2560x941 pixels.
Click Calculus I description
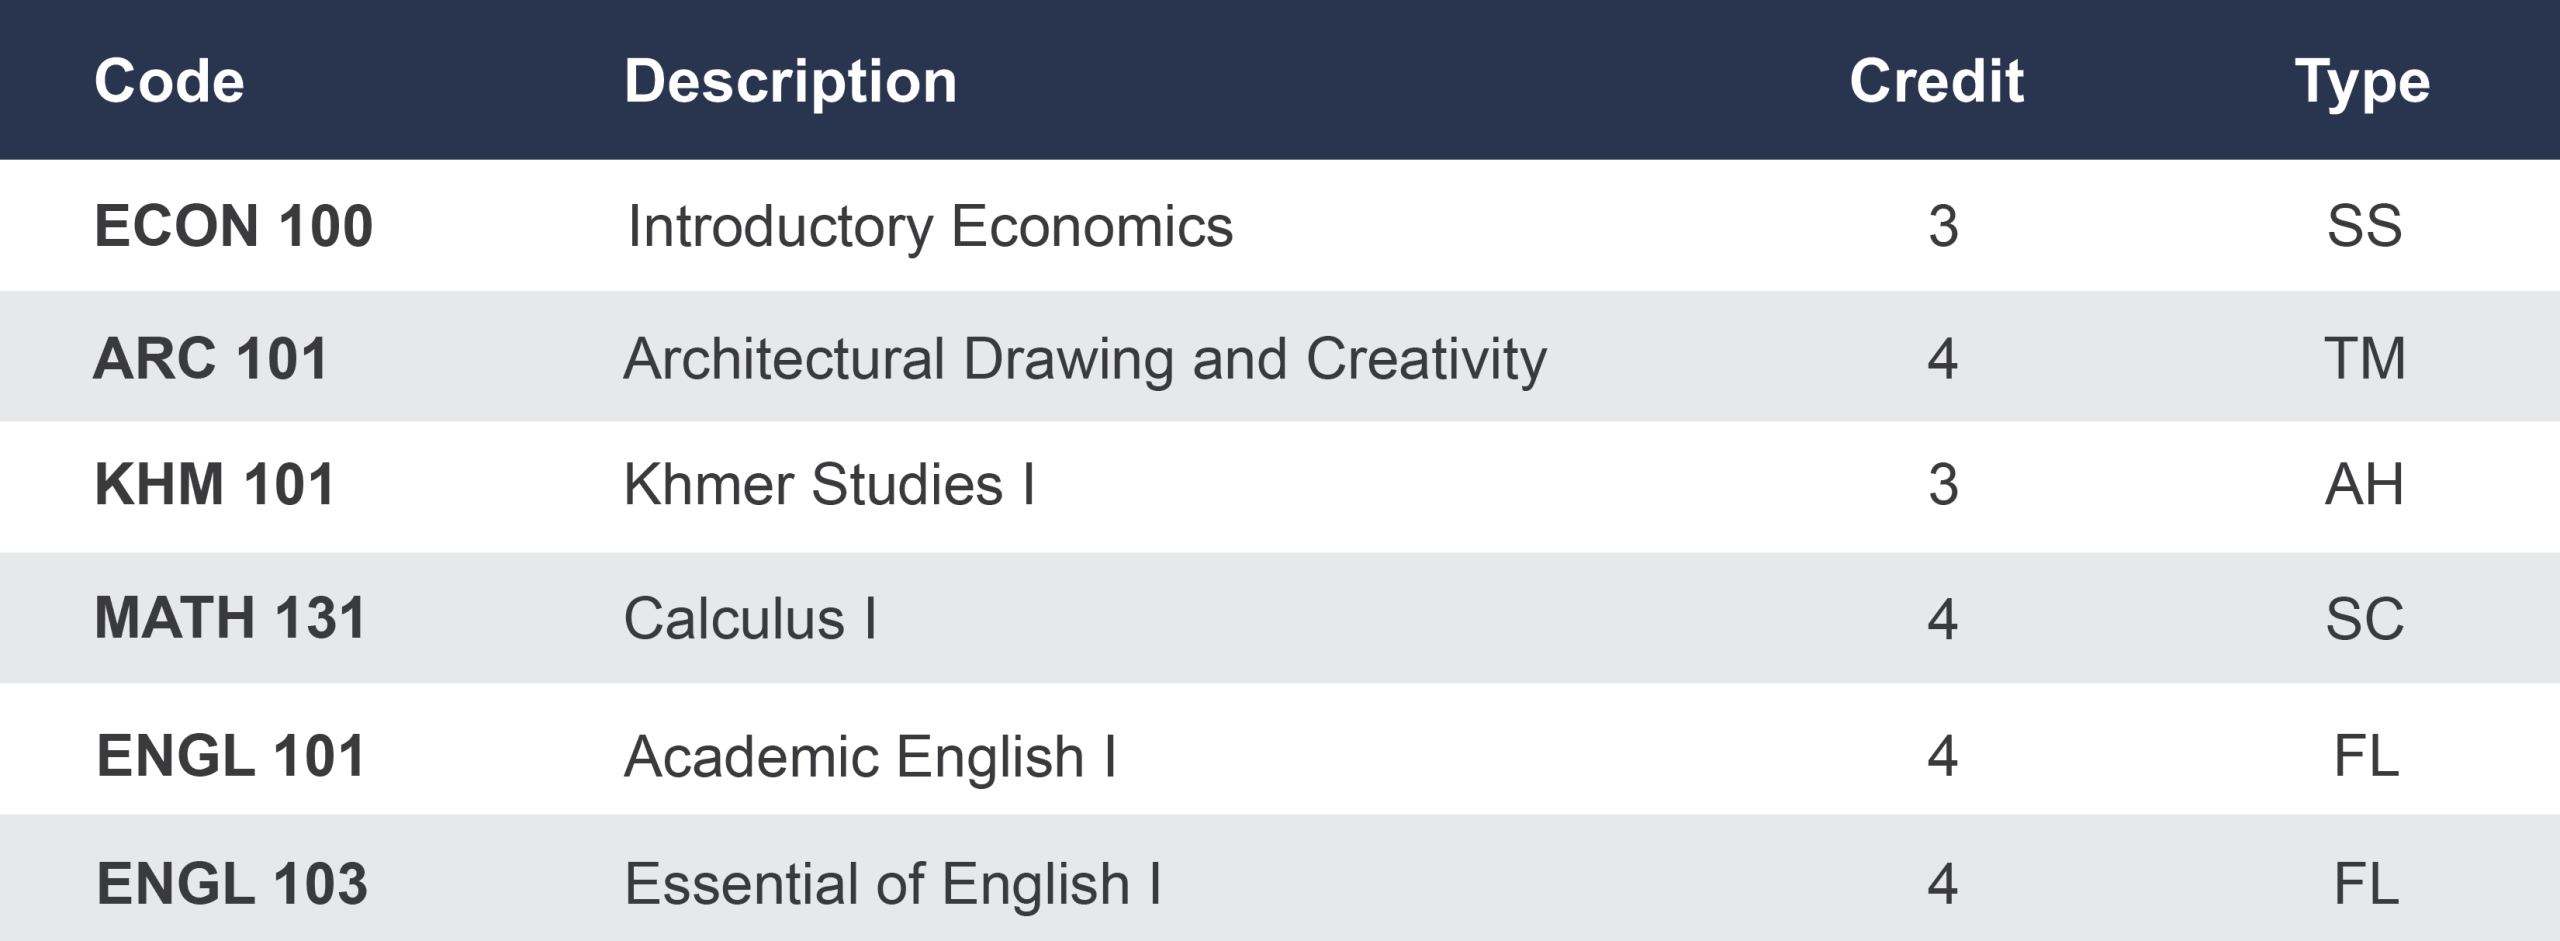[750, 618]
